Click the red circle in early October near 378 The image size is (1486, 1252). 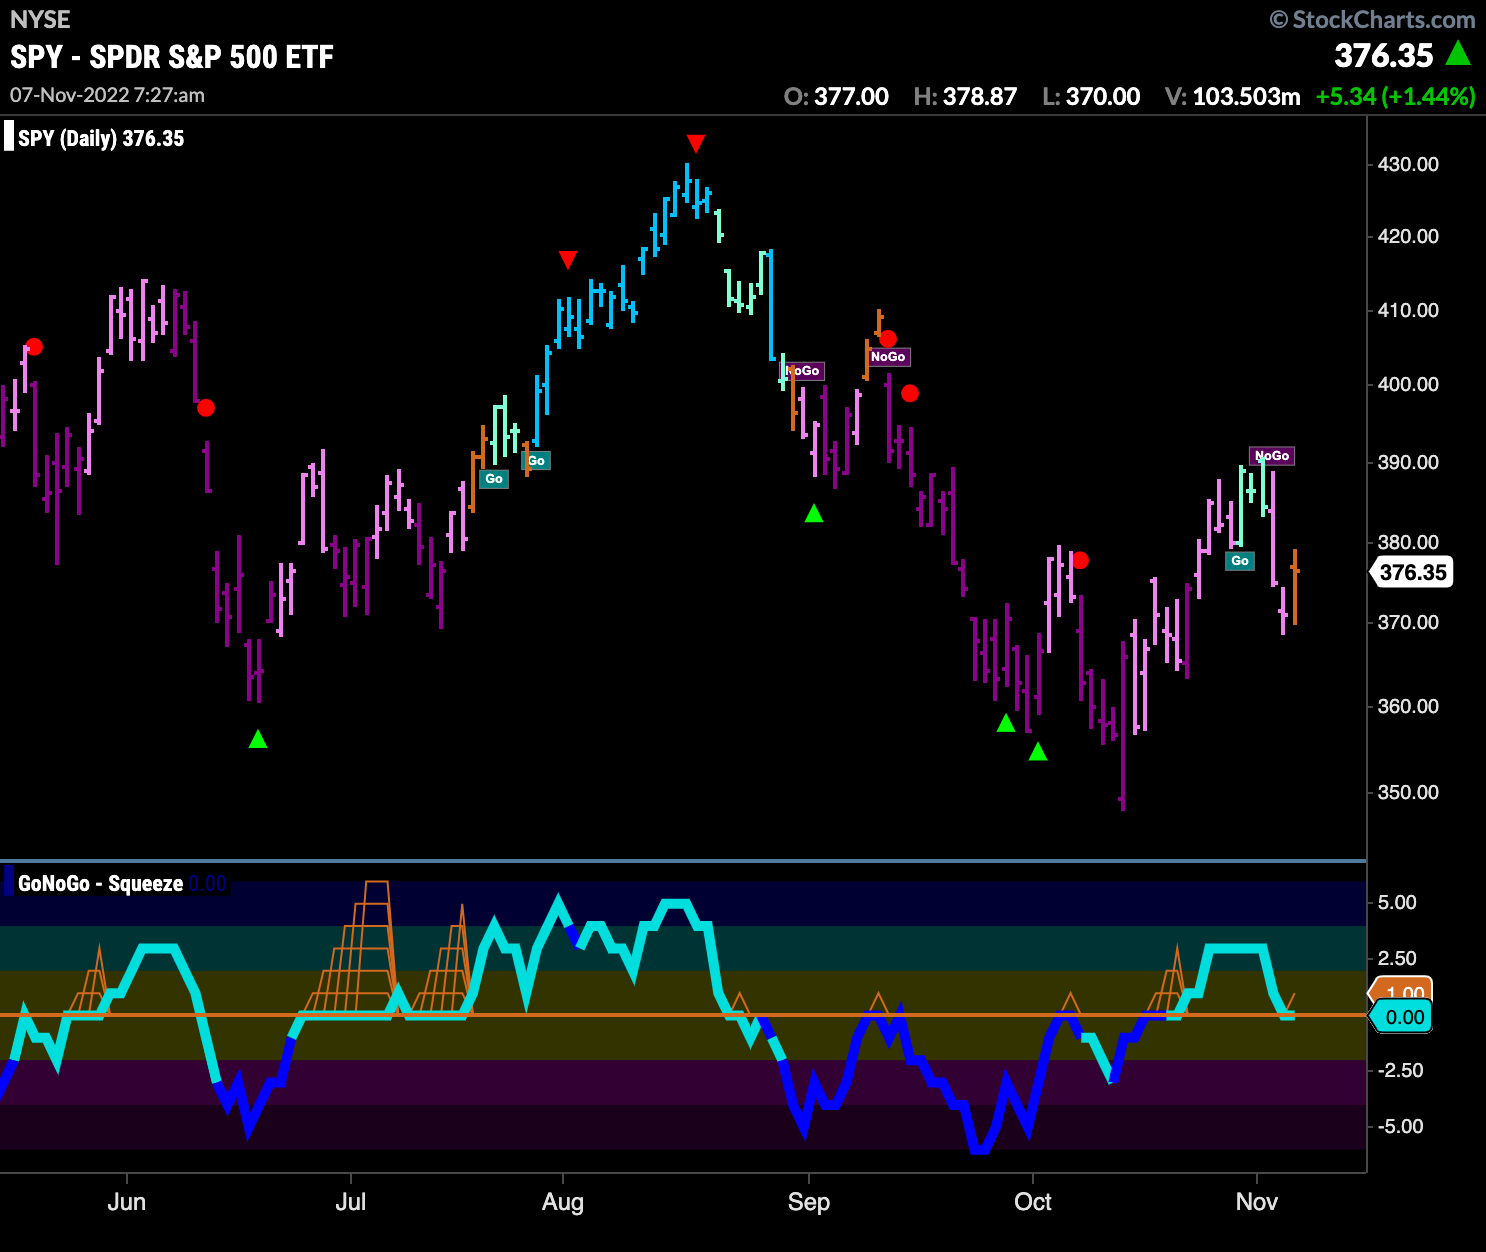click(x=1080, y=560)
